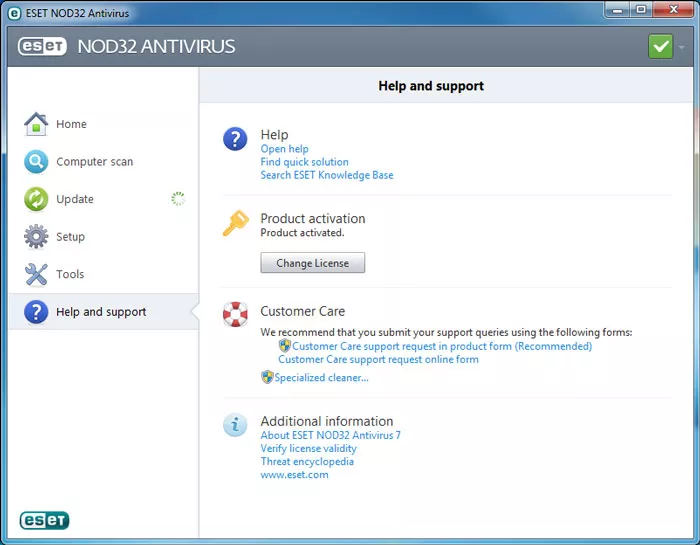Image resolution: width=700 pixels, height=545 pixels.
Task: Click 'Verify license validity' link
Action: (308, 448)
